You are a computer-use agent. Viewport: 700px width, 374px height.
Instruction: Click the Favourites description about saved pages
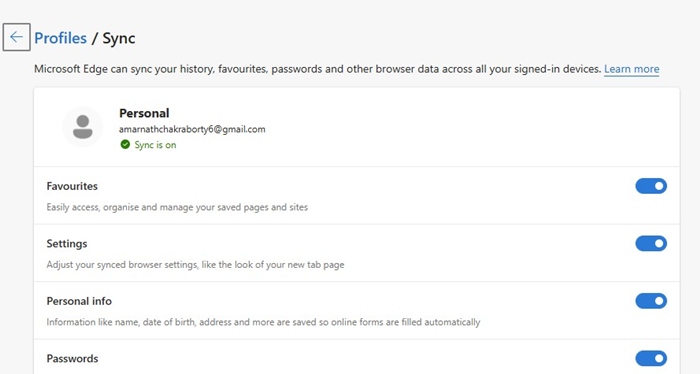click(x=177, y=208)
